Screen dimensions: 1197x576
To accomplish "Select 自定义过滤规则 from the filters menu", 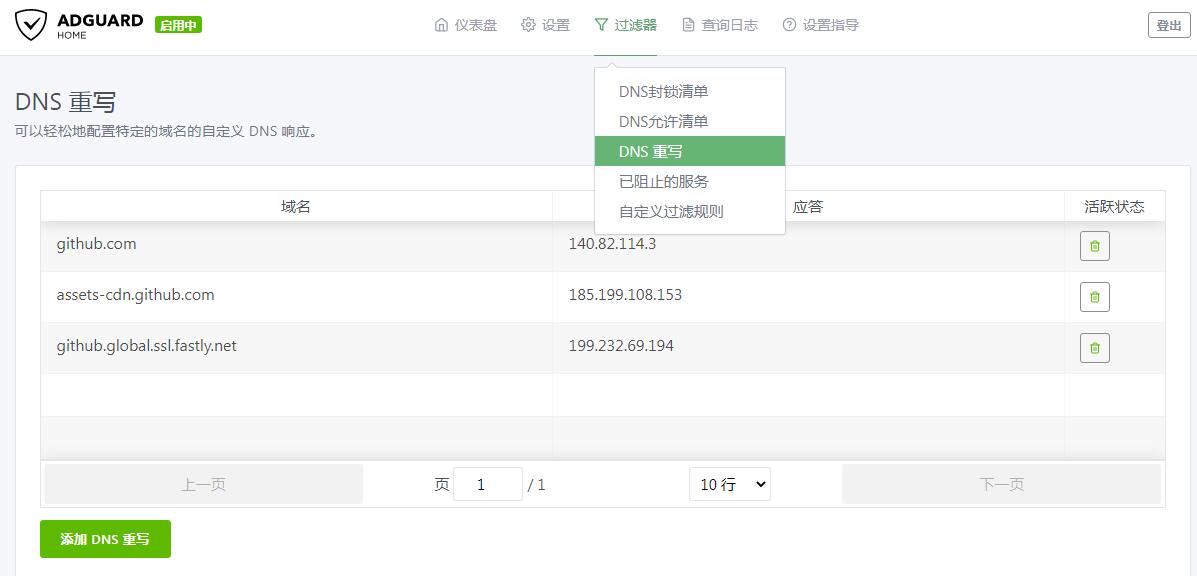I will 670,211.
